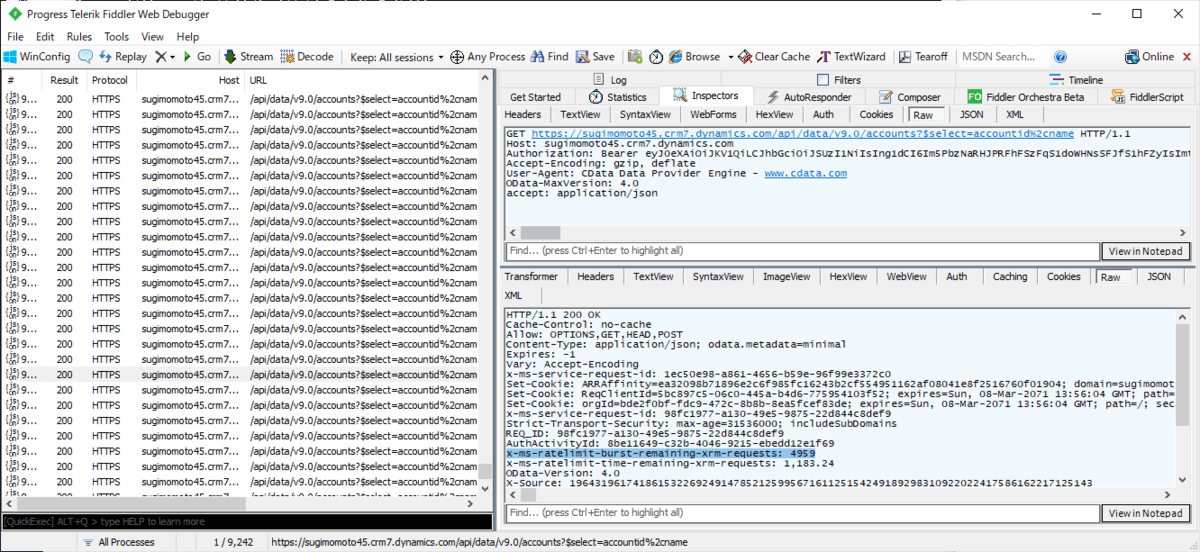
Task: Click the stopwatch timer icon
Action: click(656, 57)
